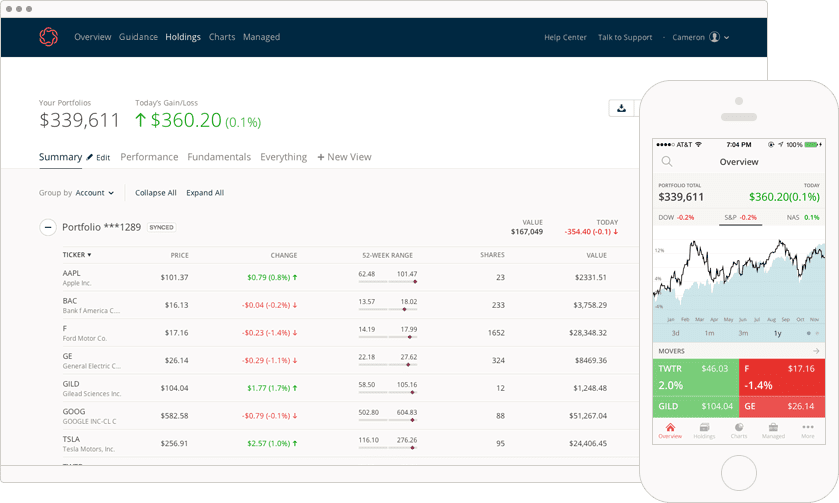Click the Expand All link

coord(205,193)
